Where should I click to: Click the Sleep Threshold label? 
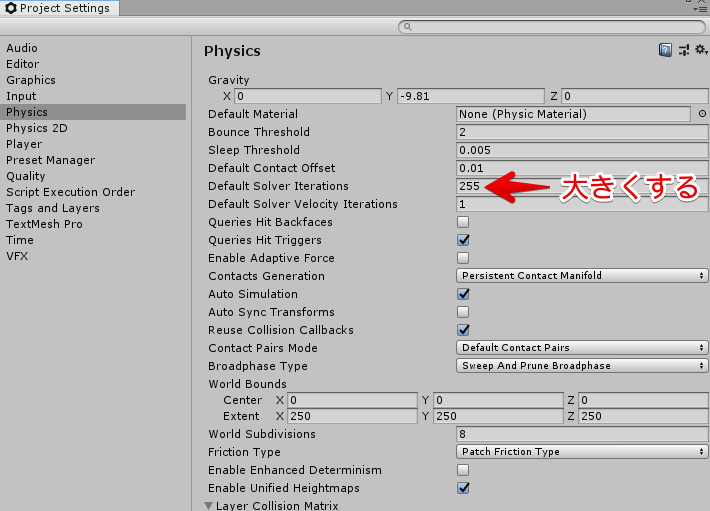(254, 150)
